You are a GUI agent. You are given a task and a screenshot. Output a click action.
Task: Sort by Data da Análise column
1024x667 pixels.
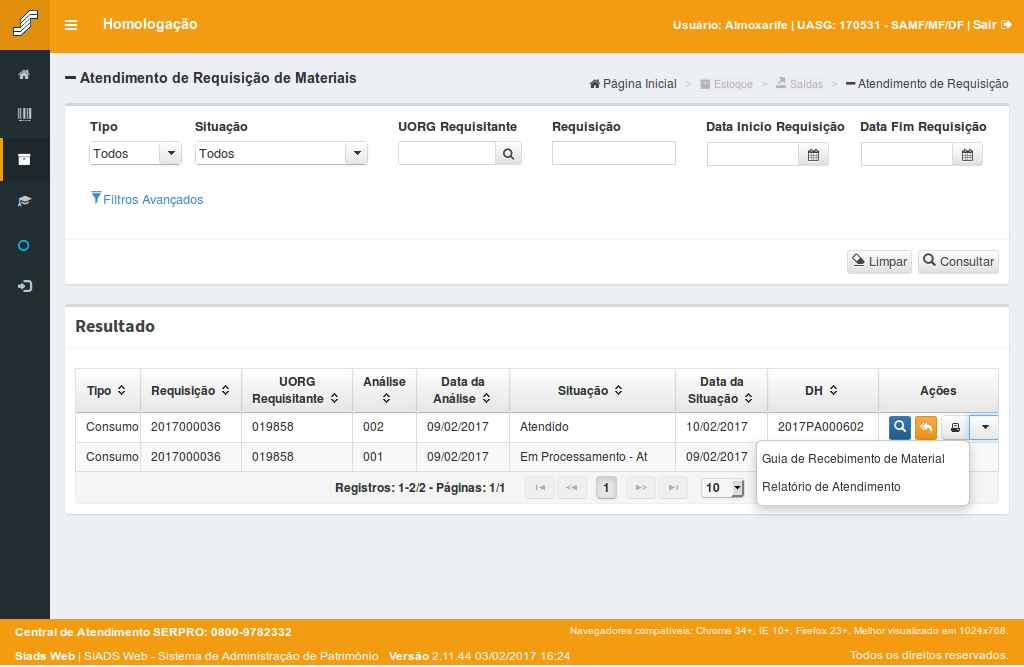click(463, 391)
